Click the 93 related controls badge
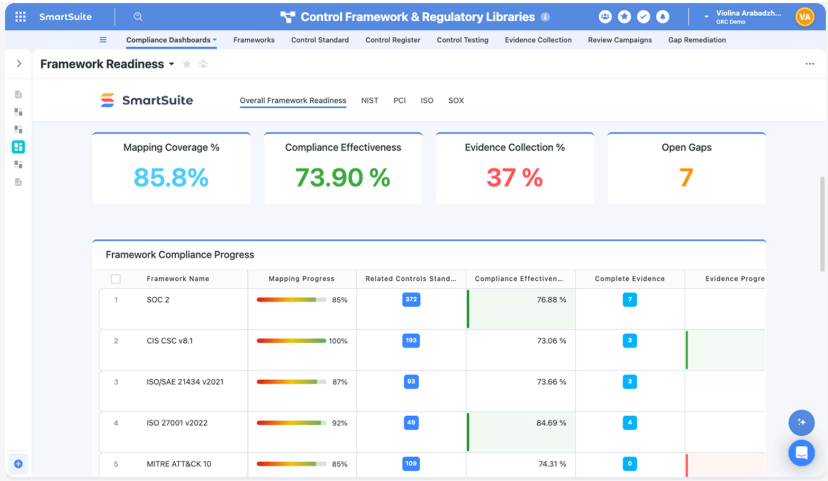Image resolution: width=828 pixels, height=481 pixels. tap(411, 381)
